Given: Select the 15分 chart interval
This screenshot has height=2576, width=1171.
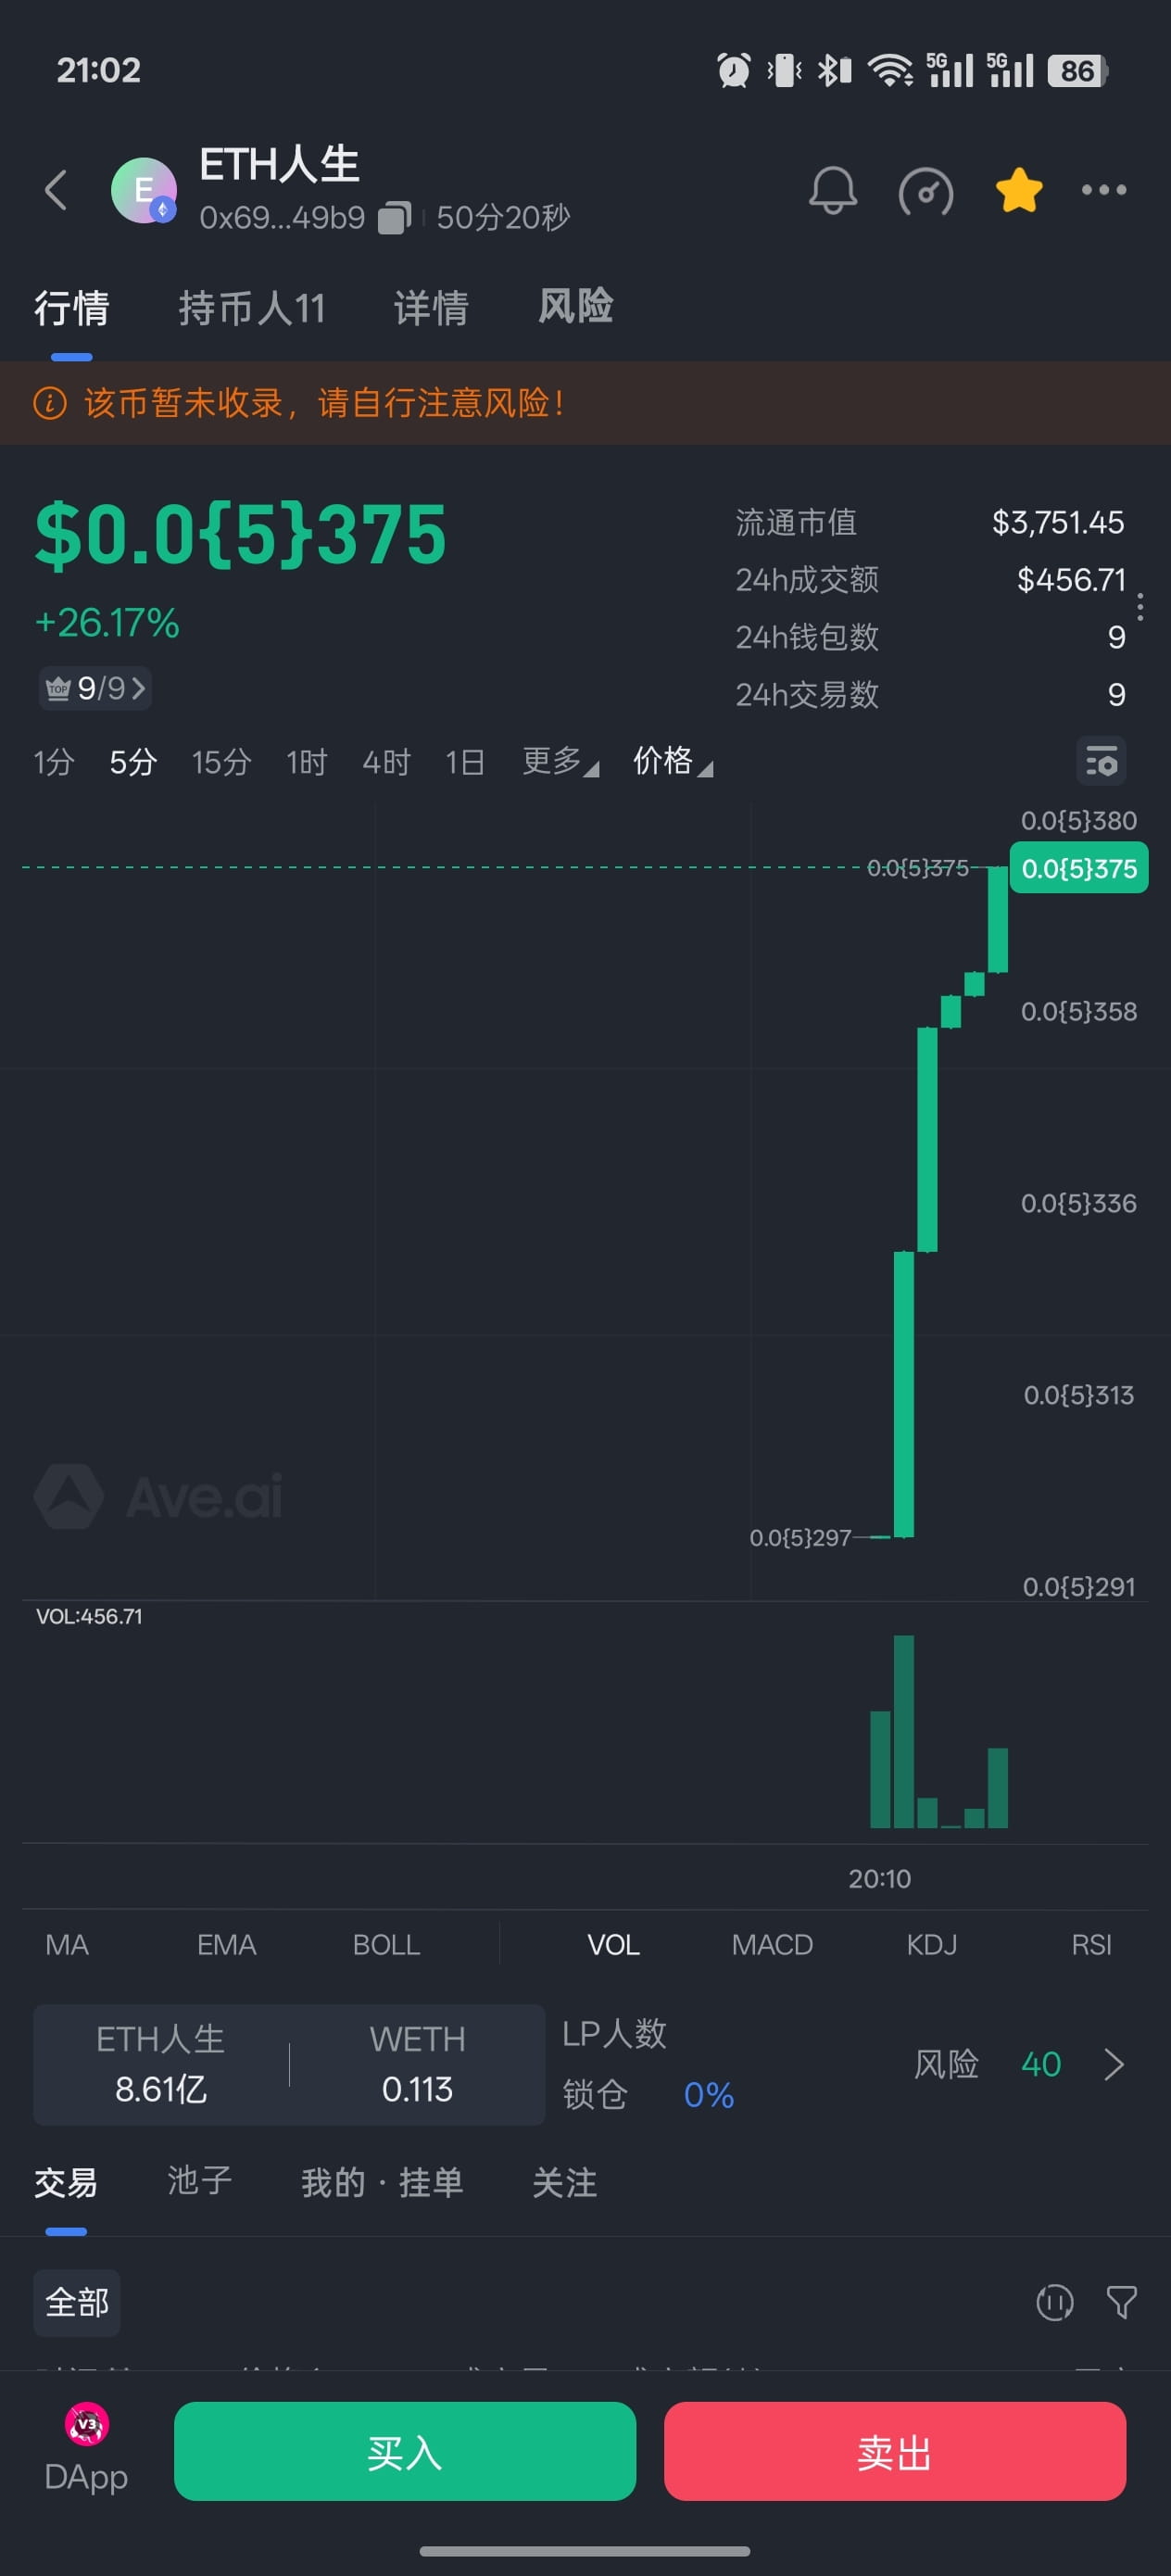Looking at the screenshot, I should pyautogui.click(x=221, y=762).
